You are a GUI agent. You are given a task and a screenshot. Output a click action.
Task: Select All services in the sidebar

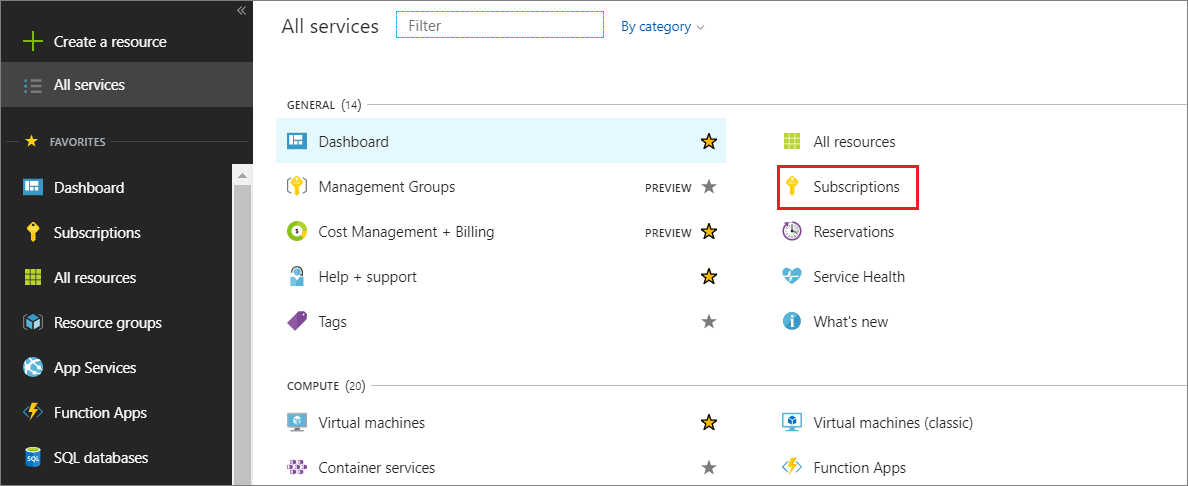[89, 85]
